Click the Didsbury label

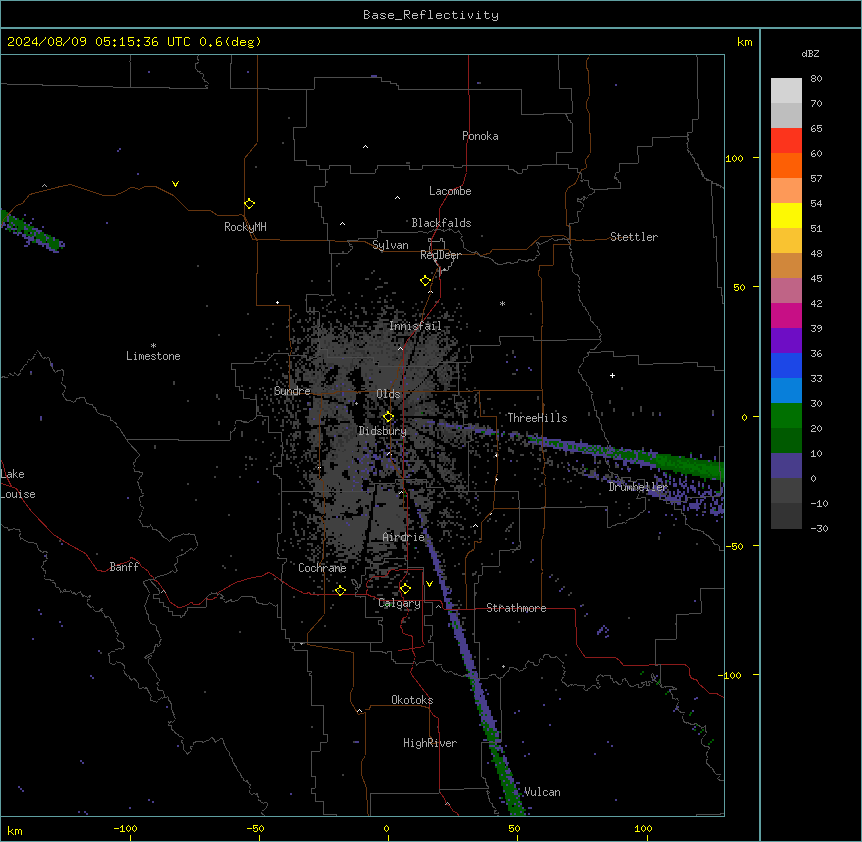pyautogui.click(x=382, y=431)
